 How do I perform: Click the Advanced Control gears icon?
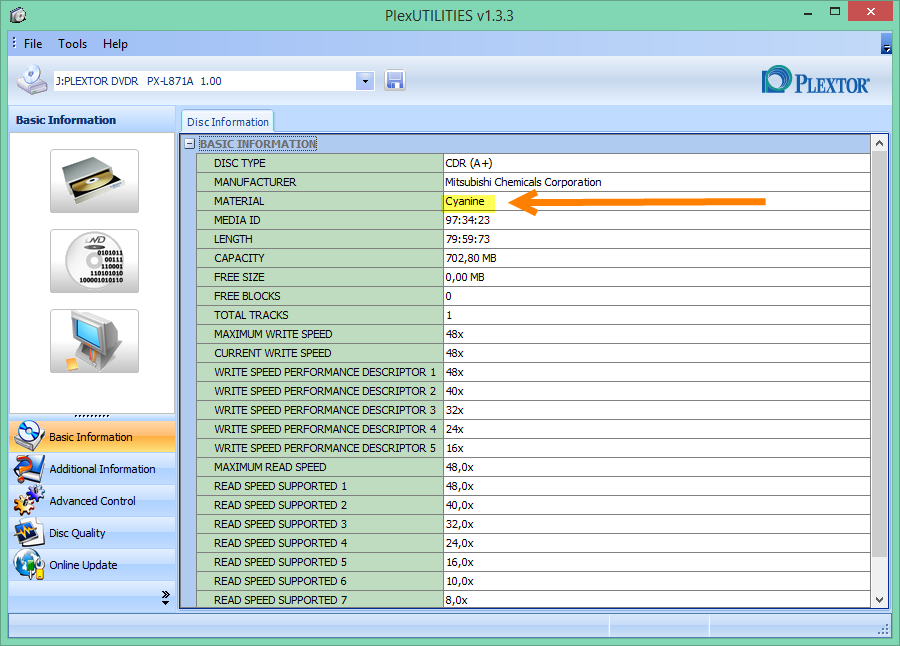[x=28, y=500]
